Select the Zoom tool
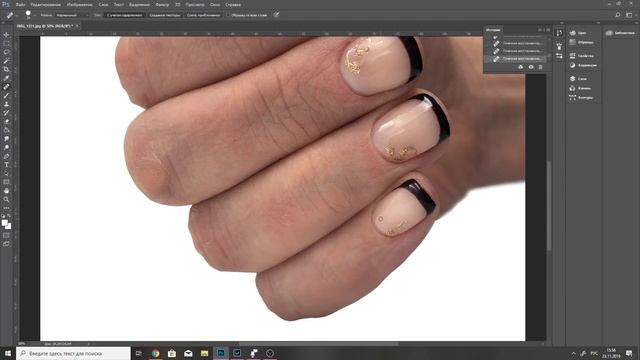Viewport: 640px width, 360px height. (6, 200)
